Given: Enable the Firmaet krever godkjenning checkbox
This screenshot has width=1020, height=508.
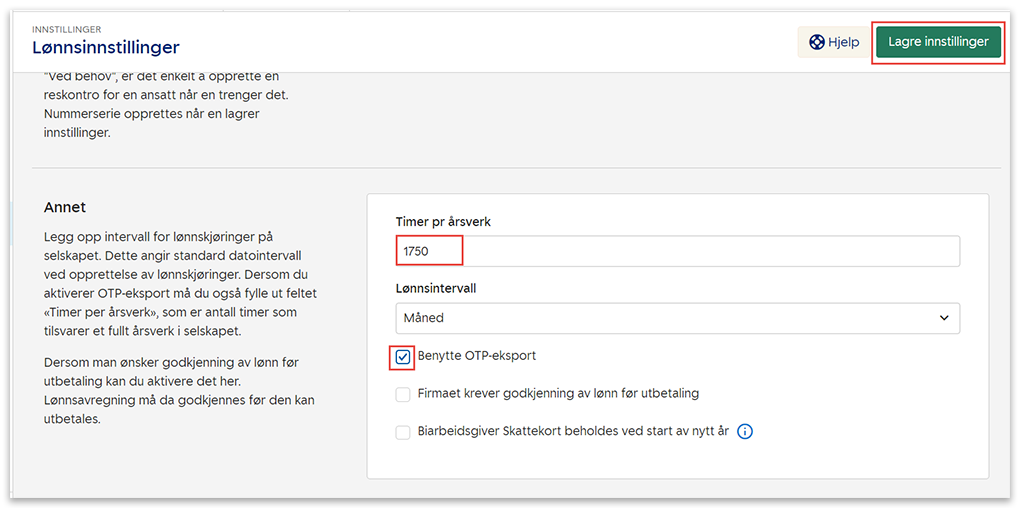Looking at the screenshot, I should (403, 394).
